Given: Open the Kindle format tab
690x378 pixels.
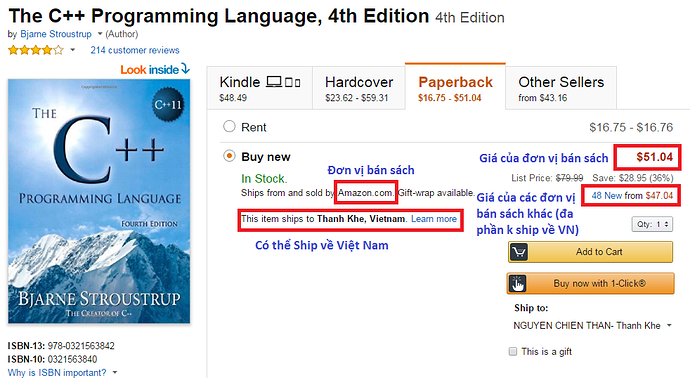Looking at the screenshot, I should coord(260,88).
